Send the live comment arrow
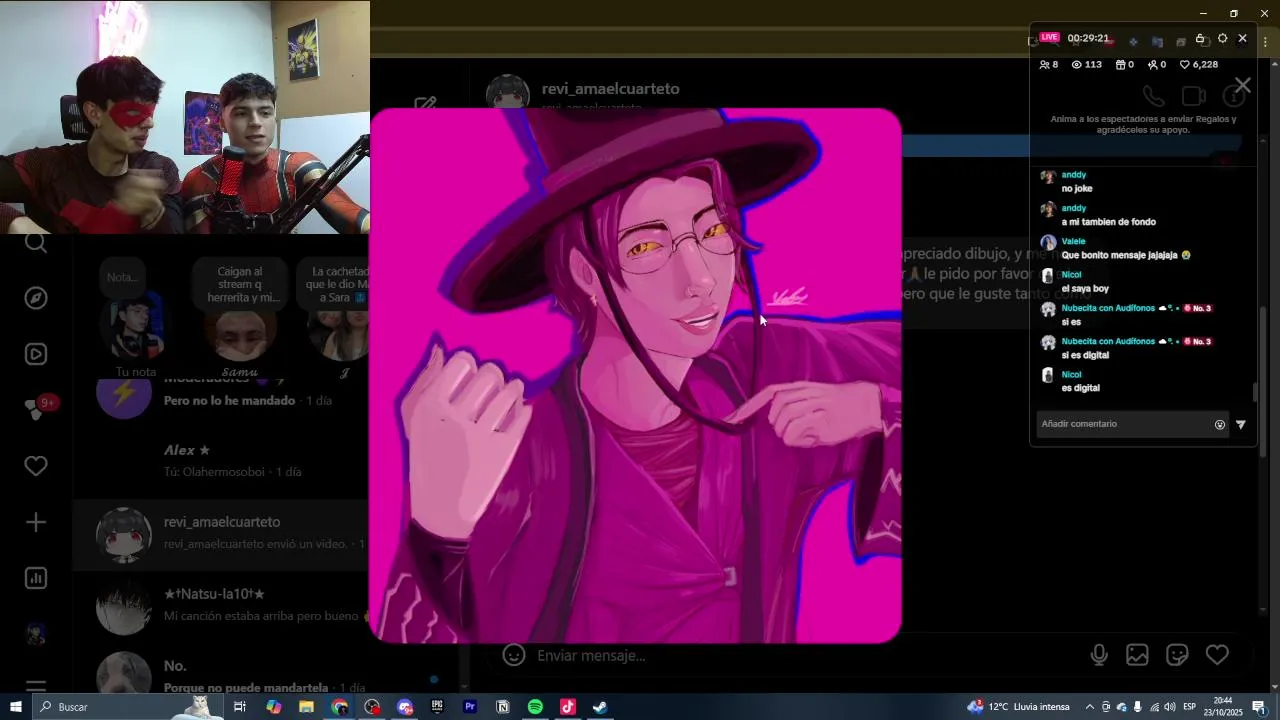Screen dimensions: 1280x720 (x=1241, y=424)
